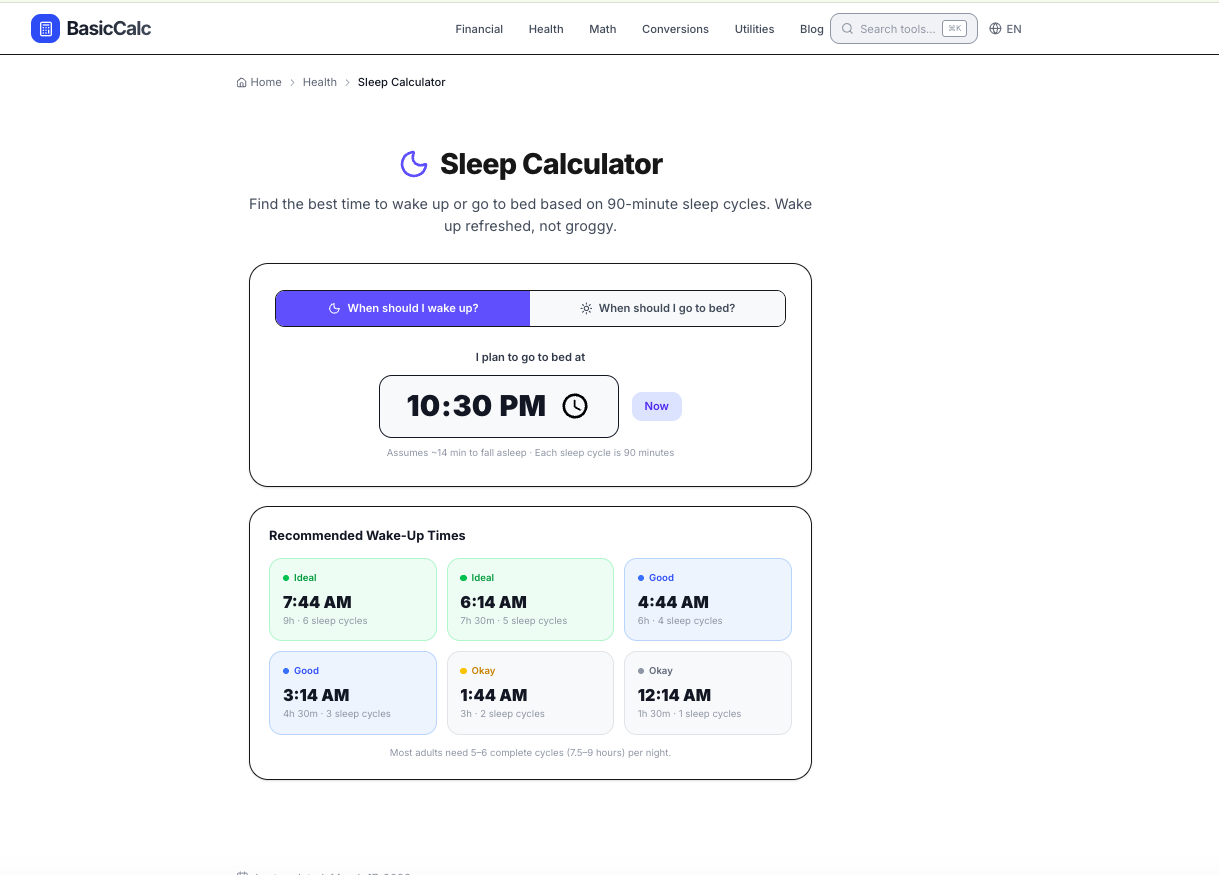
Task: Activate 'When should I wake up?' mode
Action: point(402,308)
